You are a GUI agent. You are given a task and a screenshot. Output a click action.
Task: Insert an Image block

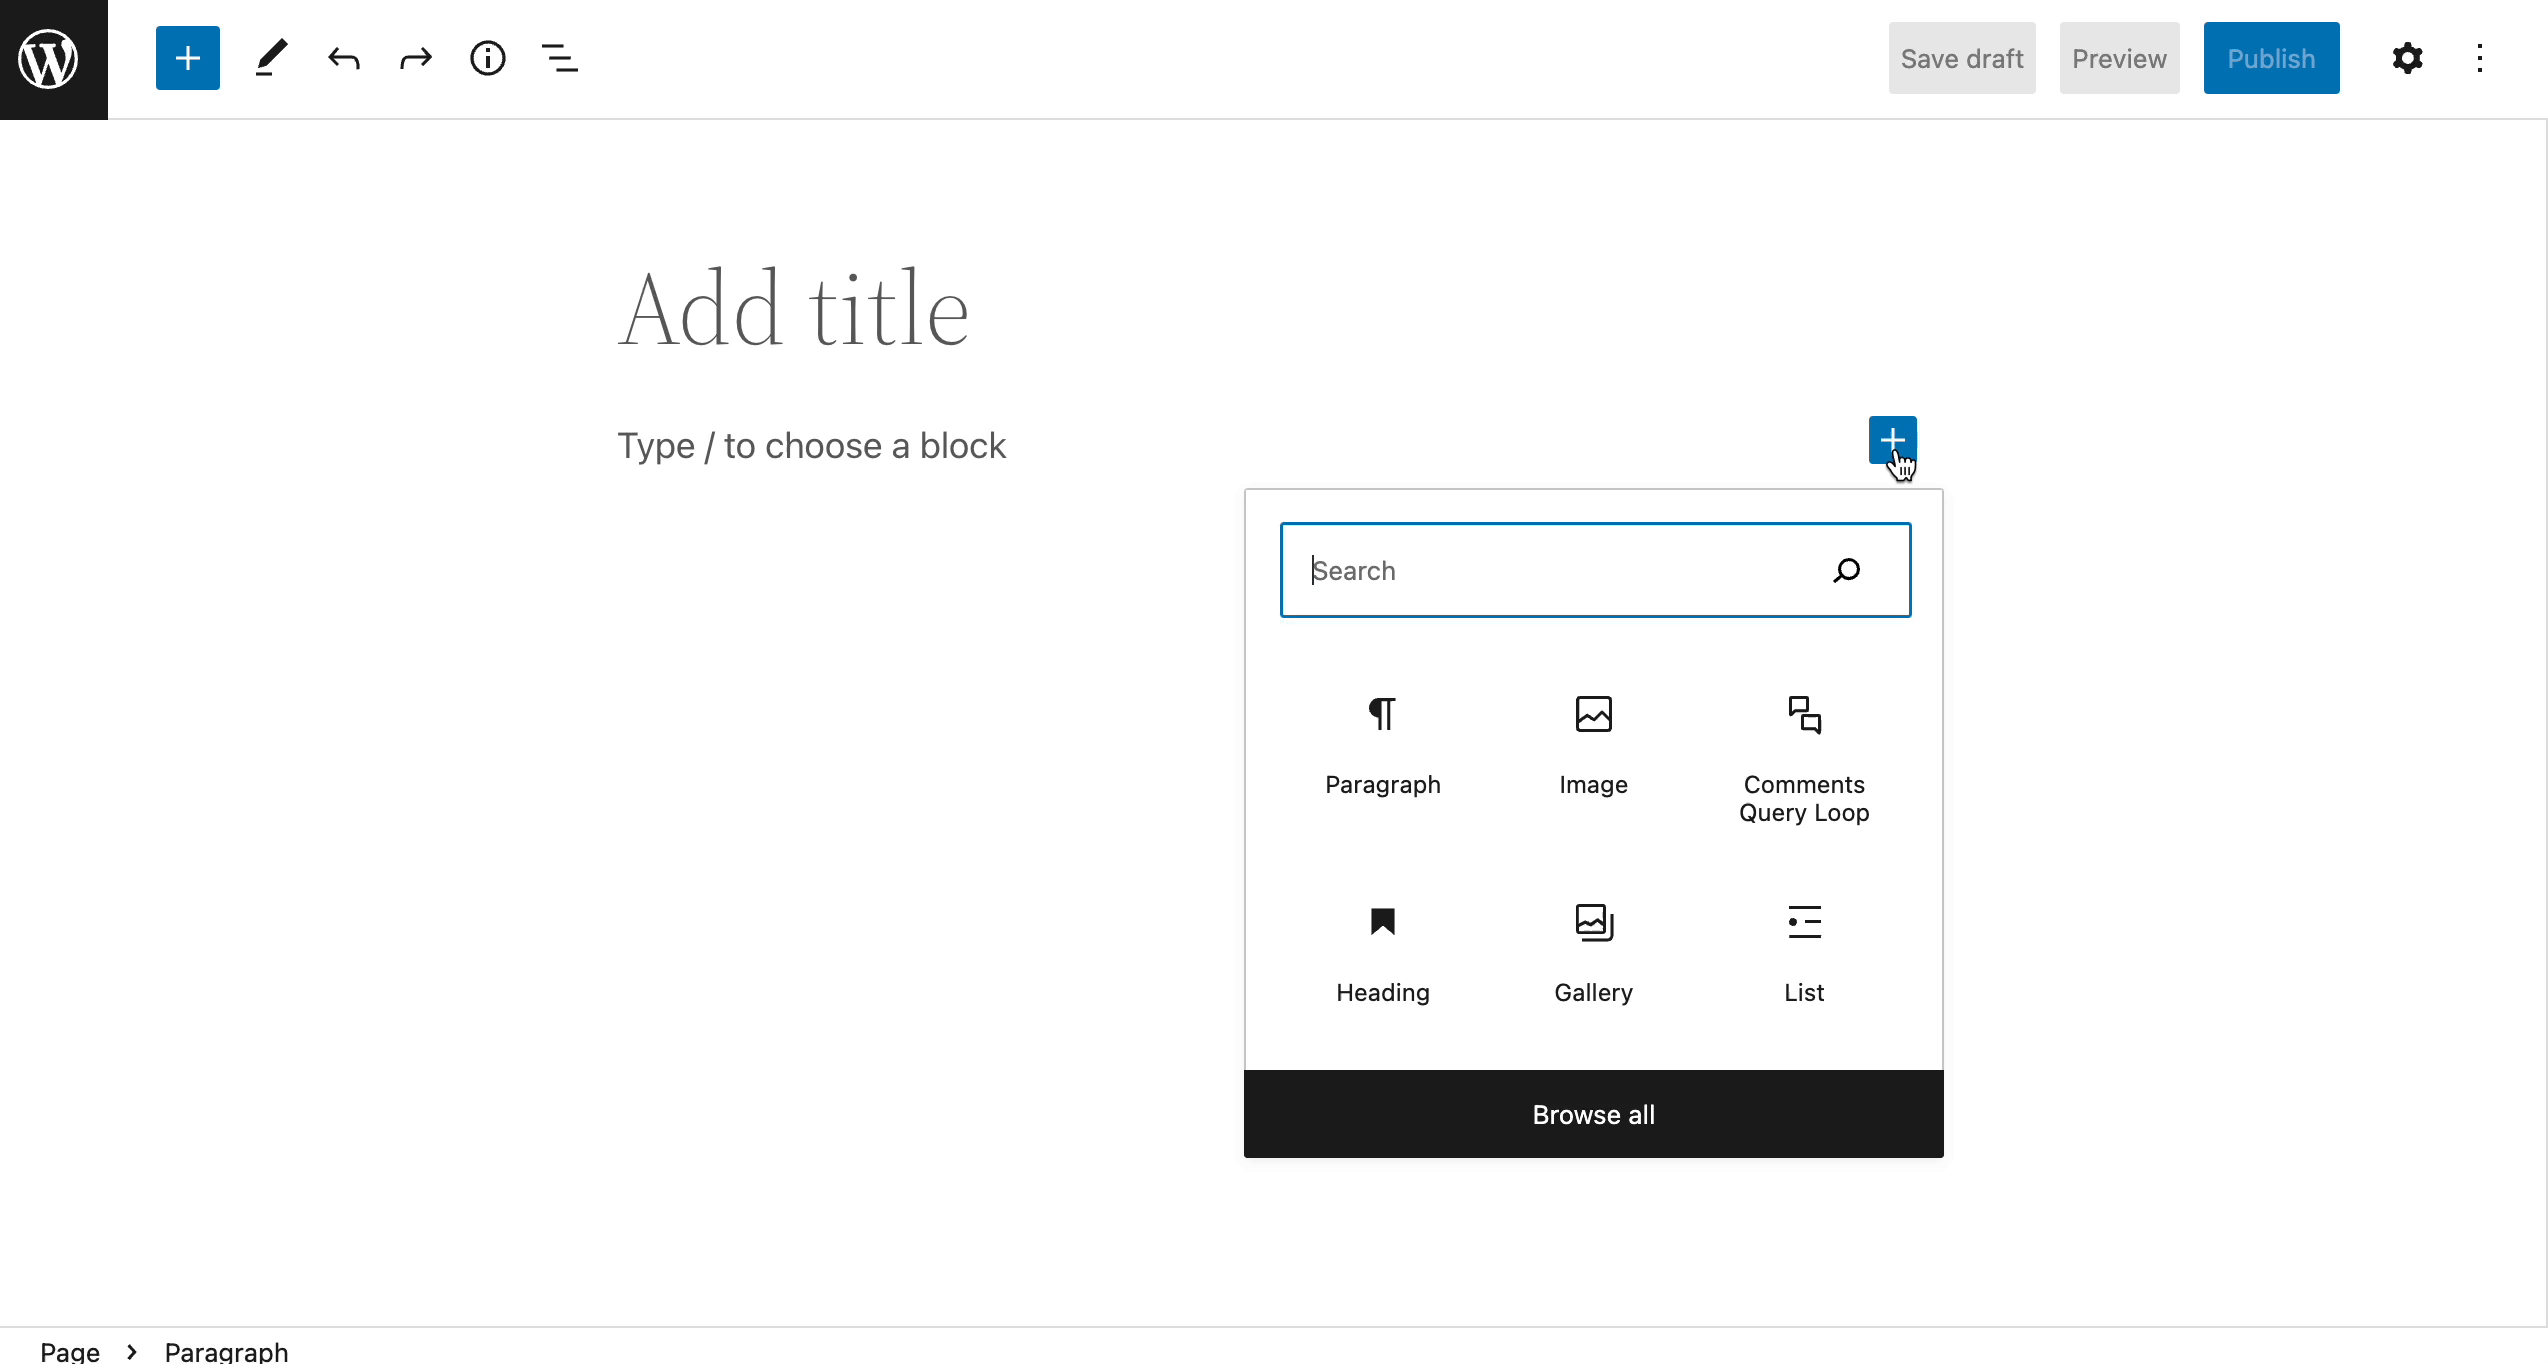[1594, 746]
